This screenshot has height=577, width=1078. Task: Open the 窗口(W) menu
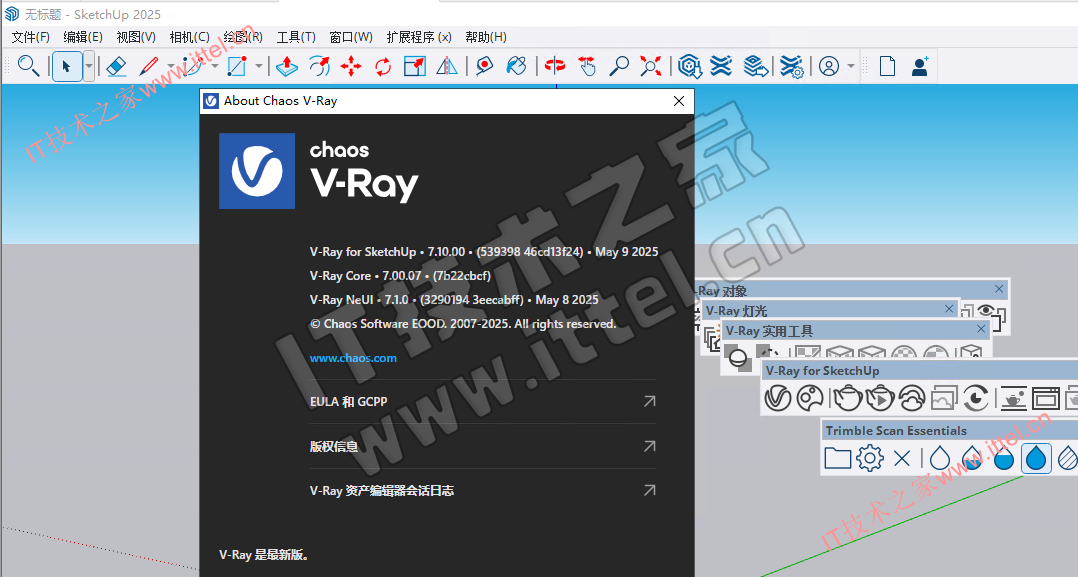click(x=351, y=37)
